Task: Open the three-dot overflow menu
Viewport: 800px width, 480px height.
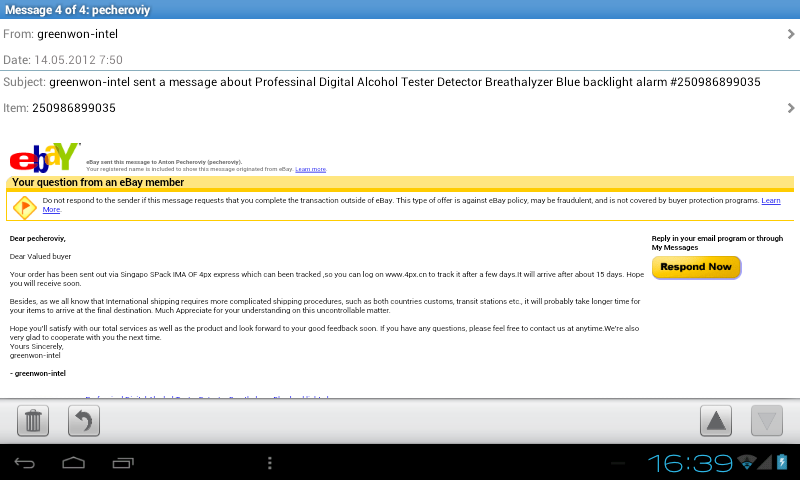Action: pyautogui.click(x=269, y=463)
